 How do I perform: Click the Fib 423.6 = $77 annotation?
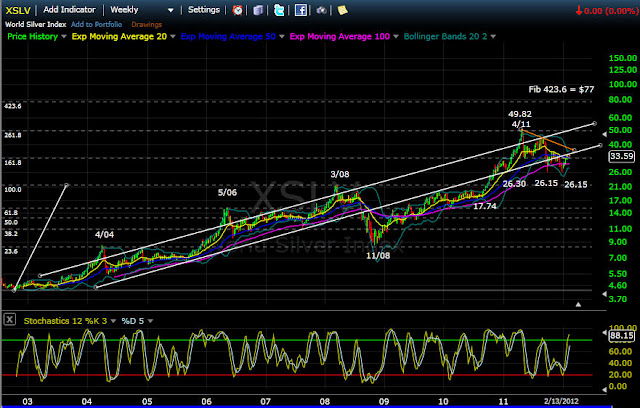click(561, 89)
